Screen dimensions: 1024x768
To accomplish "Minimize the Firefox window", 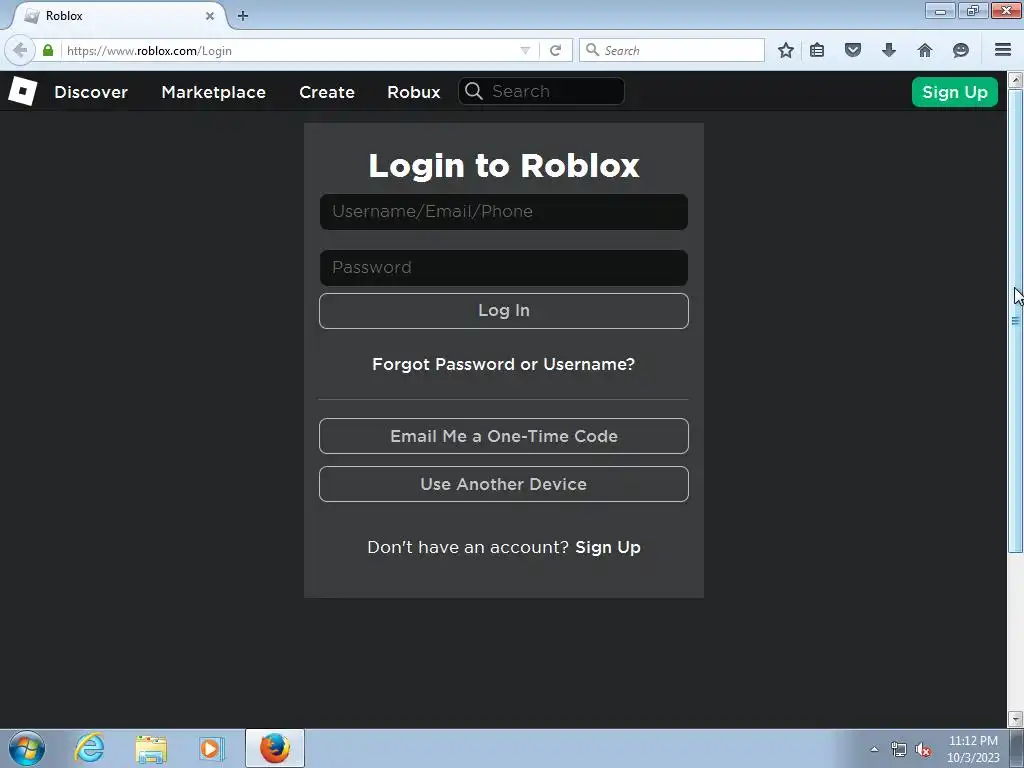I will point(940,11).
